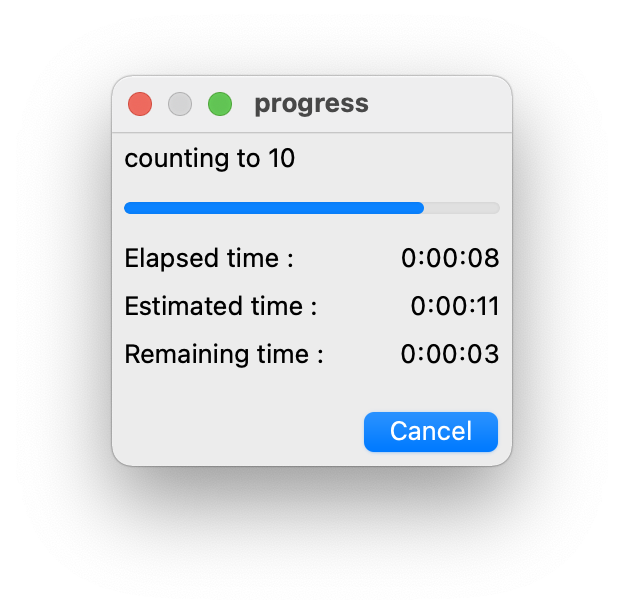The image size is (624, 614).
Task: Click empty title bar area right of title
Action: click(440, 103)
